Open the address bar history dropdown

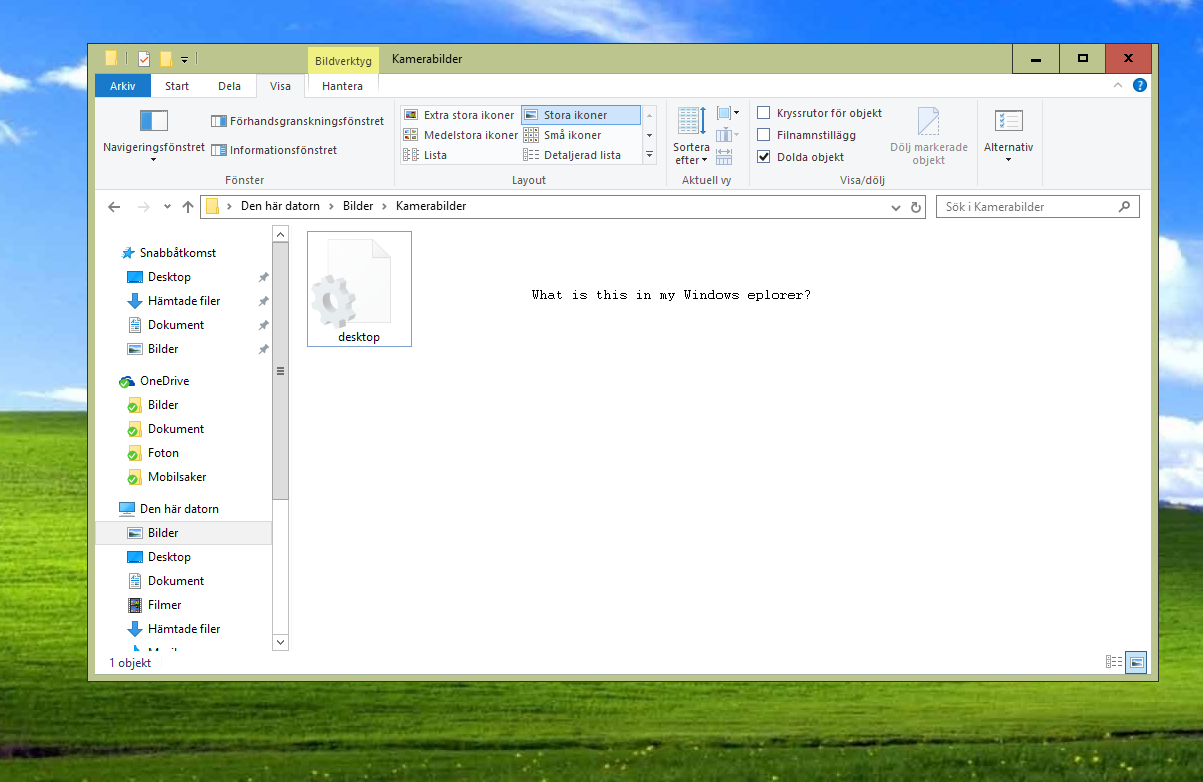(896, 207)
